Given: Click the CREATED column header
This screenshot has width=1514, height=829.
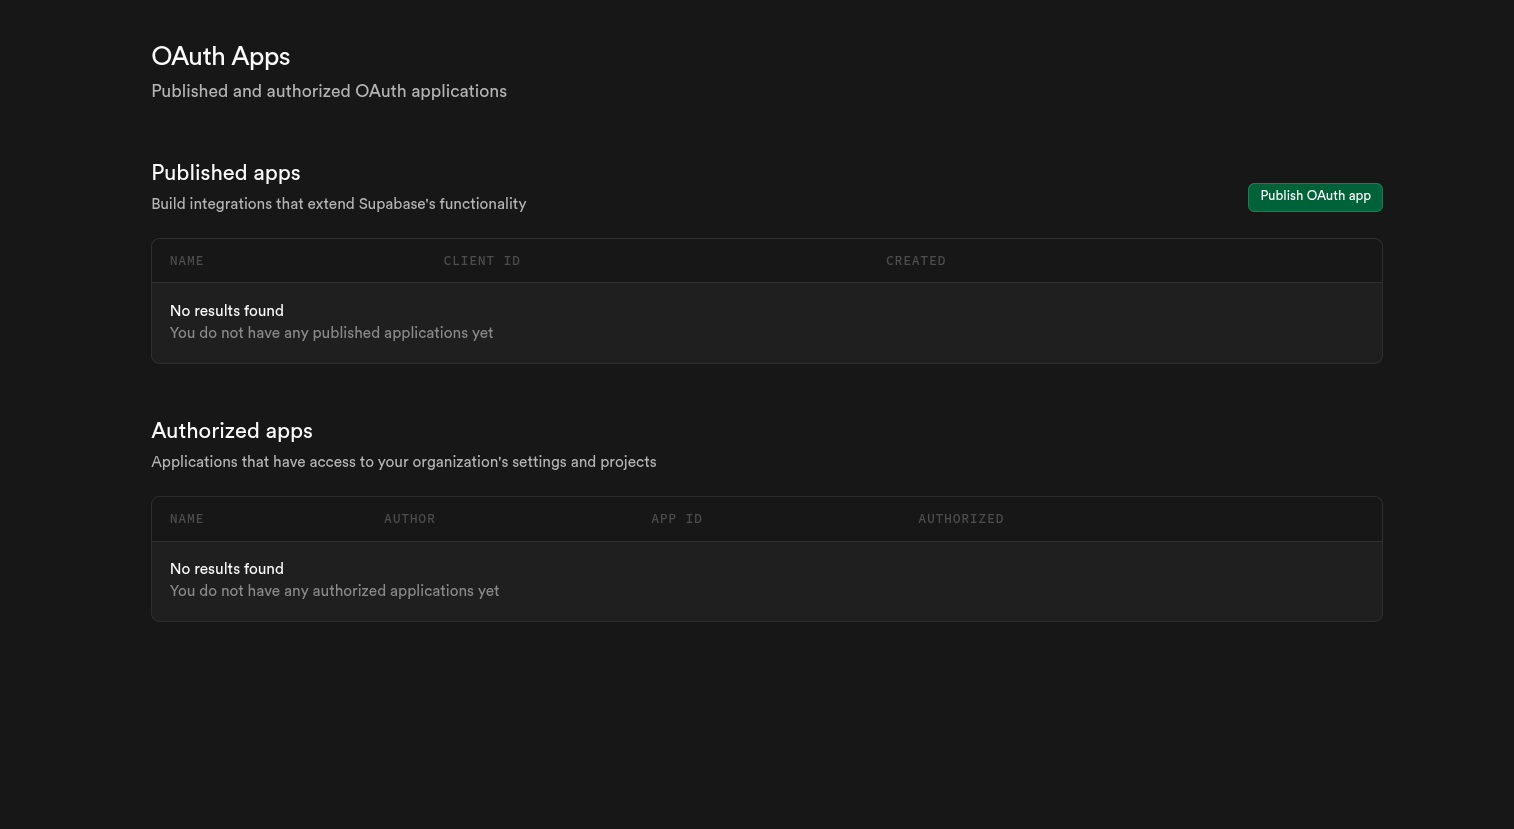Looking at the screenshot, I should click(915, 261).
